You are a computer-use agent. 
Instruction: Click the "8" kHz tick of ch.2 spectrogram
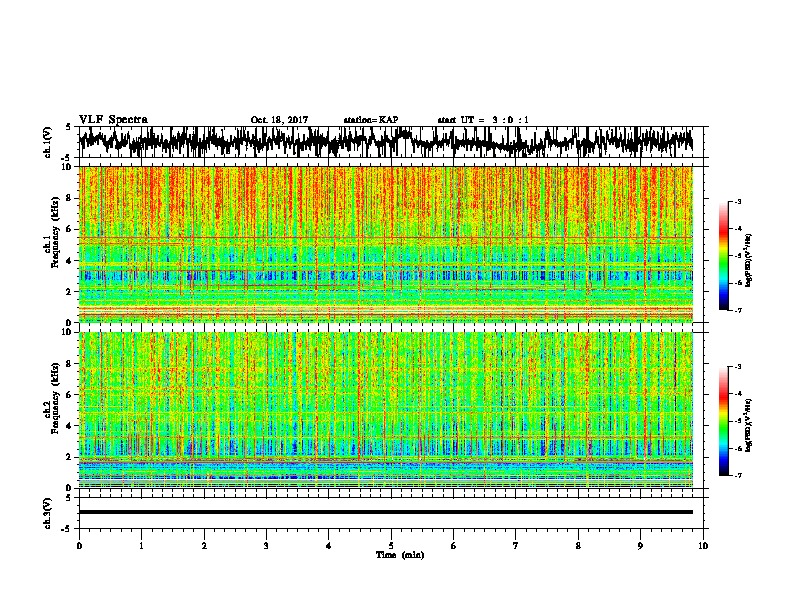point(69,364)
